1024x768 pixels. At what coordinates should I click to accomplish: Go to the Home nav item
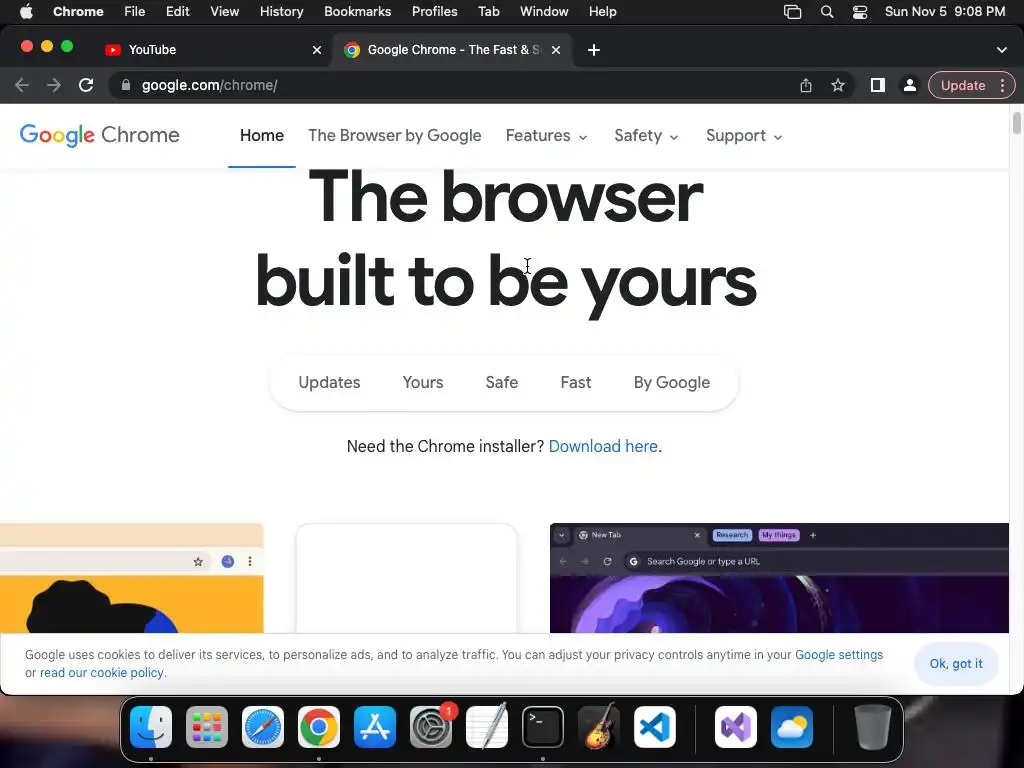click(x=262, y=135)
